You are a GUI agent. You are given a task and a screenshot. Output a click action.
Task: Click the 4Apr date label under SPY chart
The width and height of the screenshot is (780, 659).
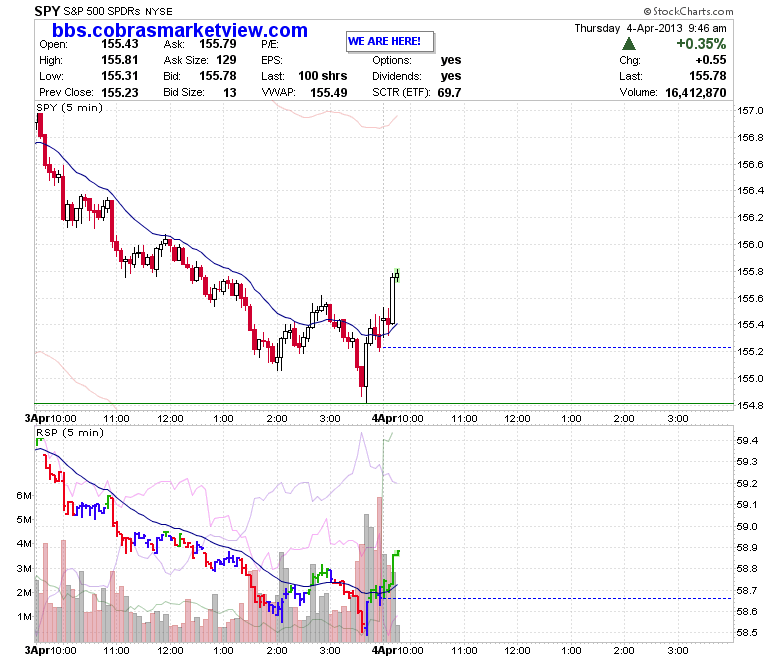click(x=385, y=418)
